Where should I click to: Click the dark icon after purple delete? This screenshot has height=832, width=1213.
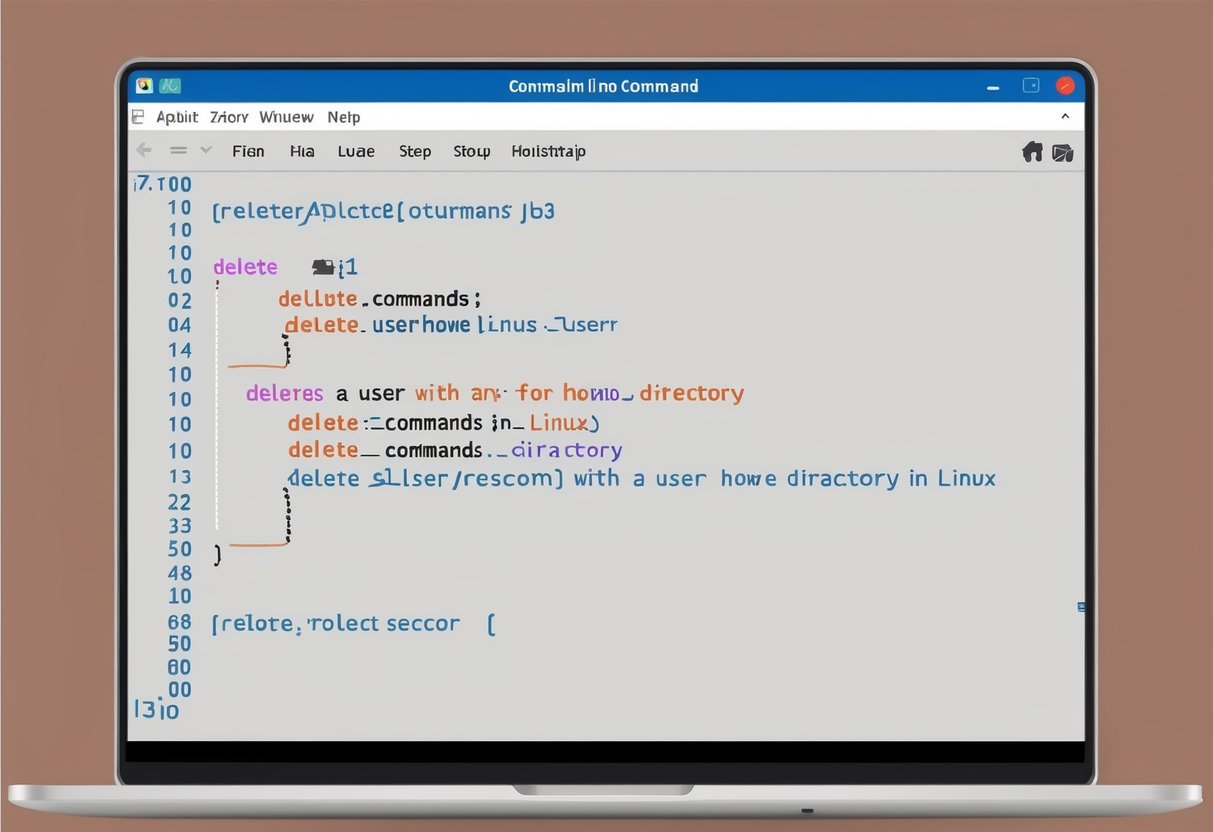click(x=323, y=267)
